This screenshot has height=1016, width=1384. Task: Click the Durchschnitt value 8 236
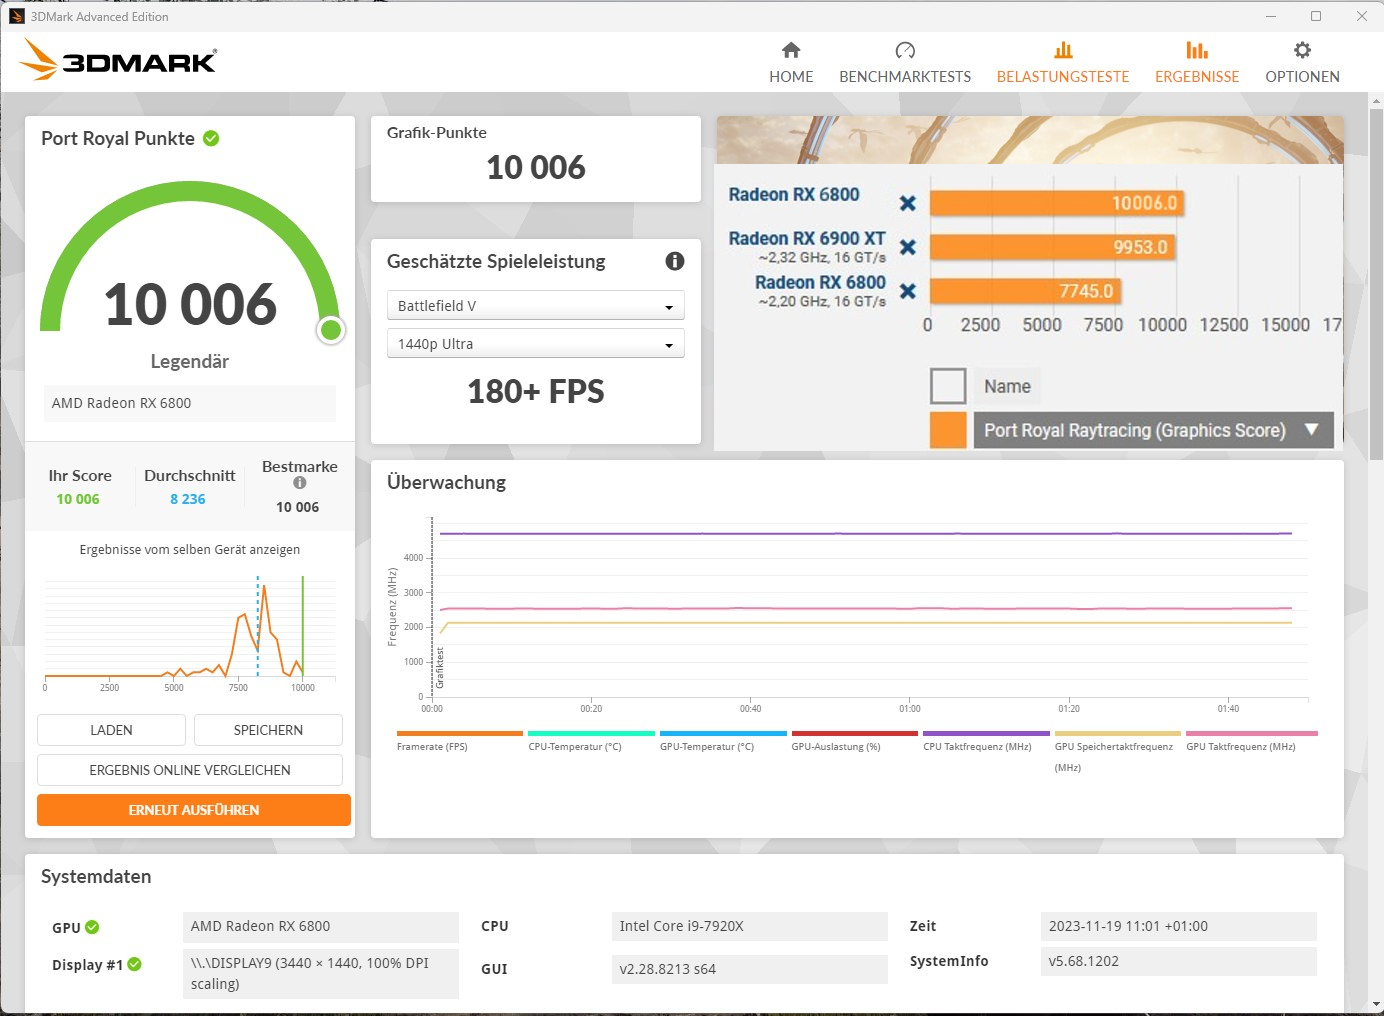[x=187, y=499]
